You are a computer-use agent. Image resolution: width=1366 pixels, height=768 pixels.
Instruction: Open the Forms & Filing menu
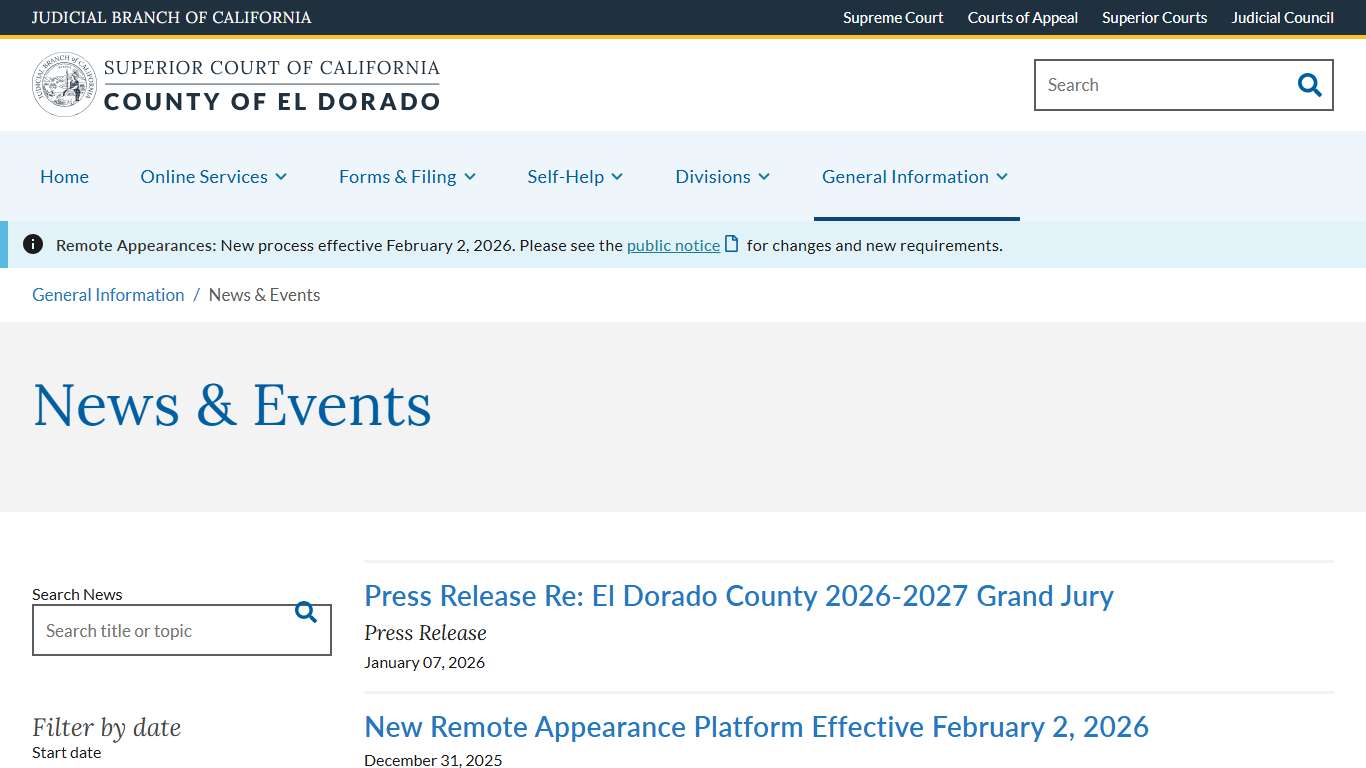coord(407,176)
